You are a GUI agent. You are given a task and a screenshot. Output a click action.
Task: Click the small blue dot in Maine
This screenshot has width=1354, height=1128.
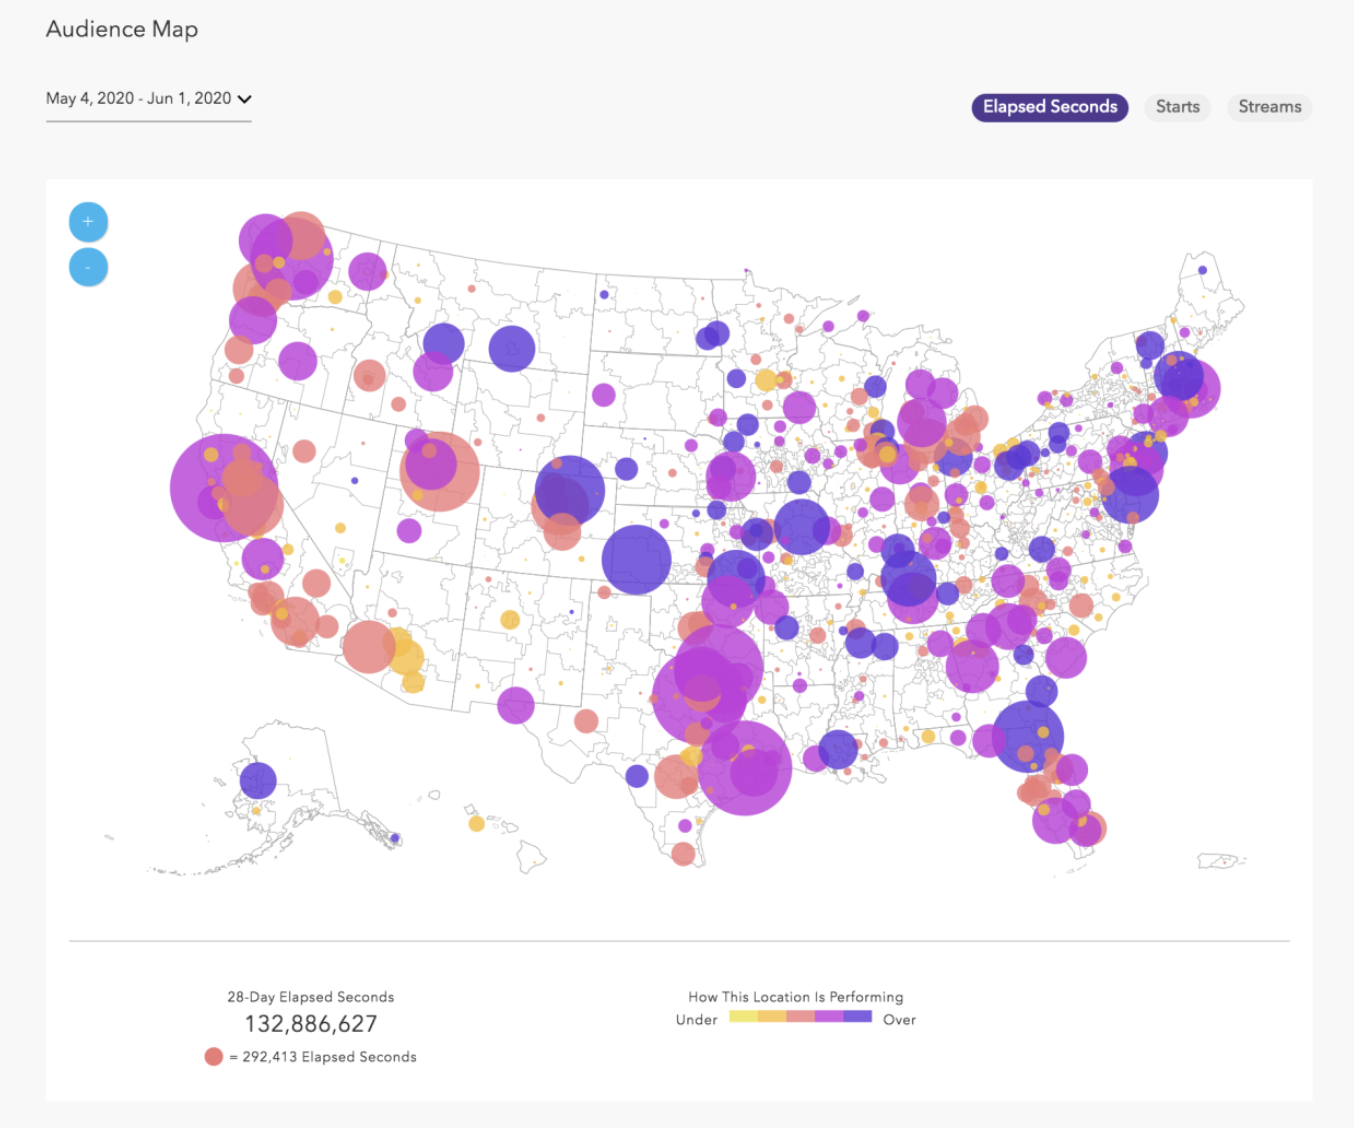pos(1202,270)
